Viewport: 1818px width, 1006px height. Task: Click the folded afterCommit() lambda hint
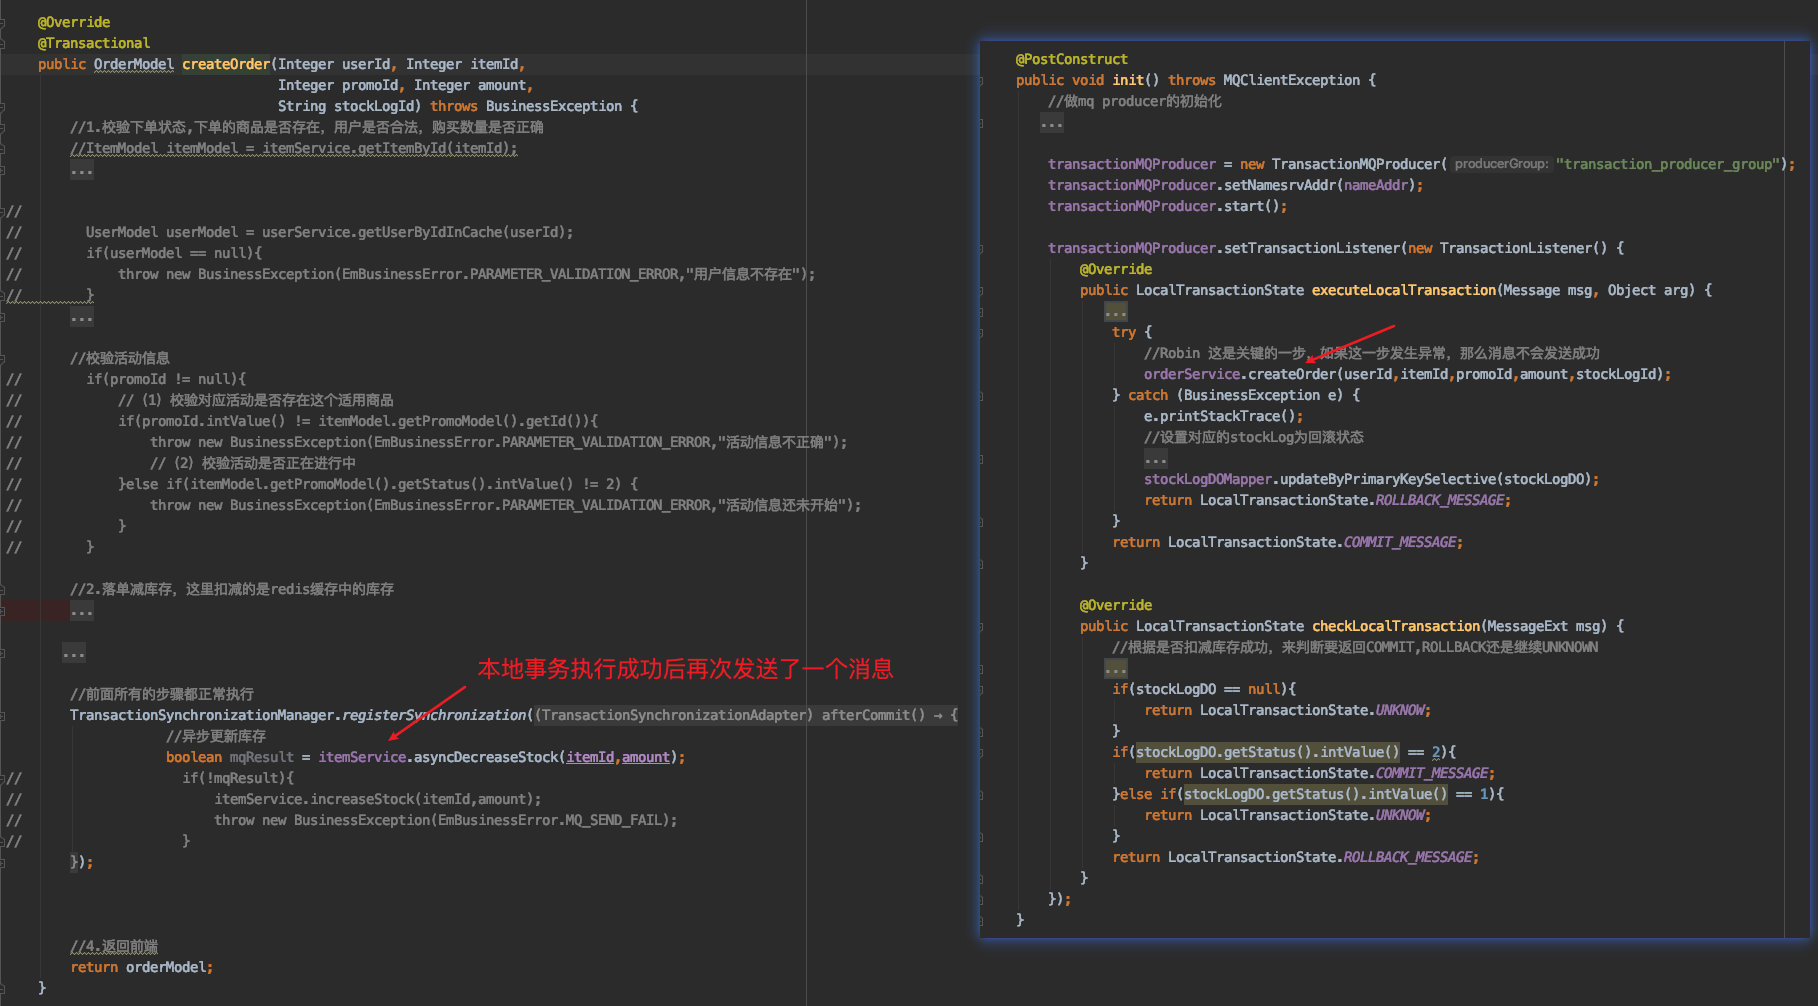coord(745,715)
